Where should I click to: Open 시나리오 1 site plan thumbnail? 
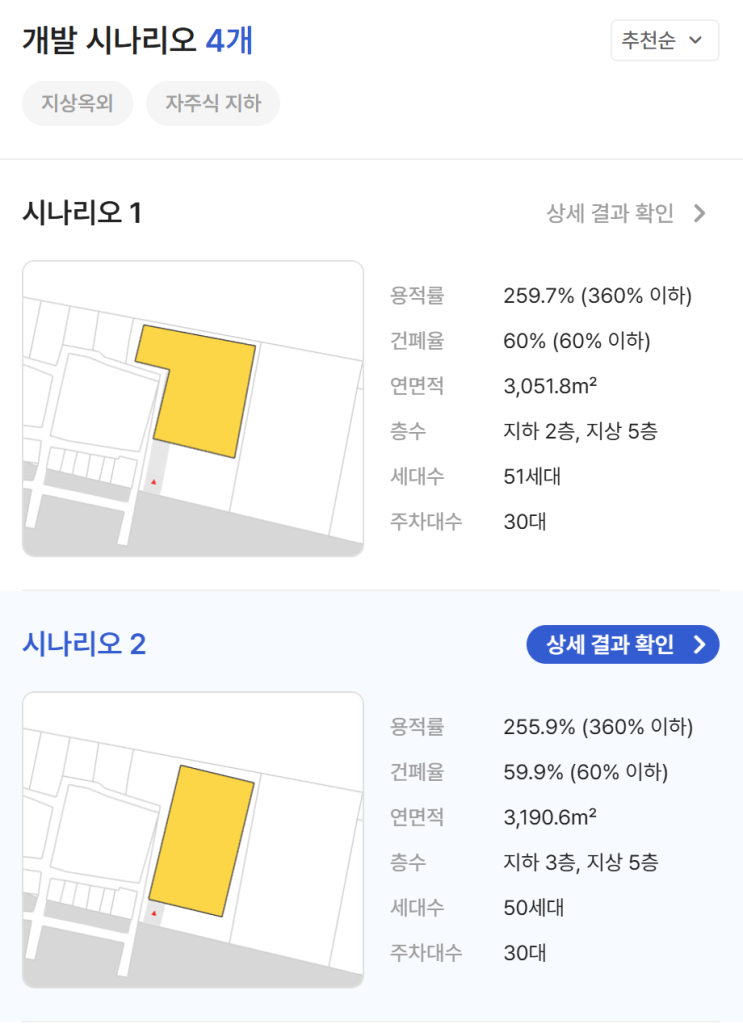click(193, 409)
